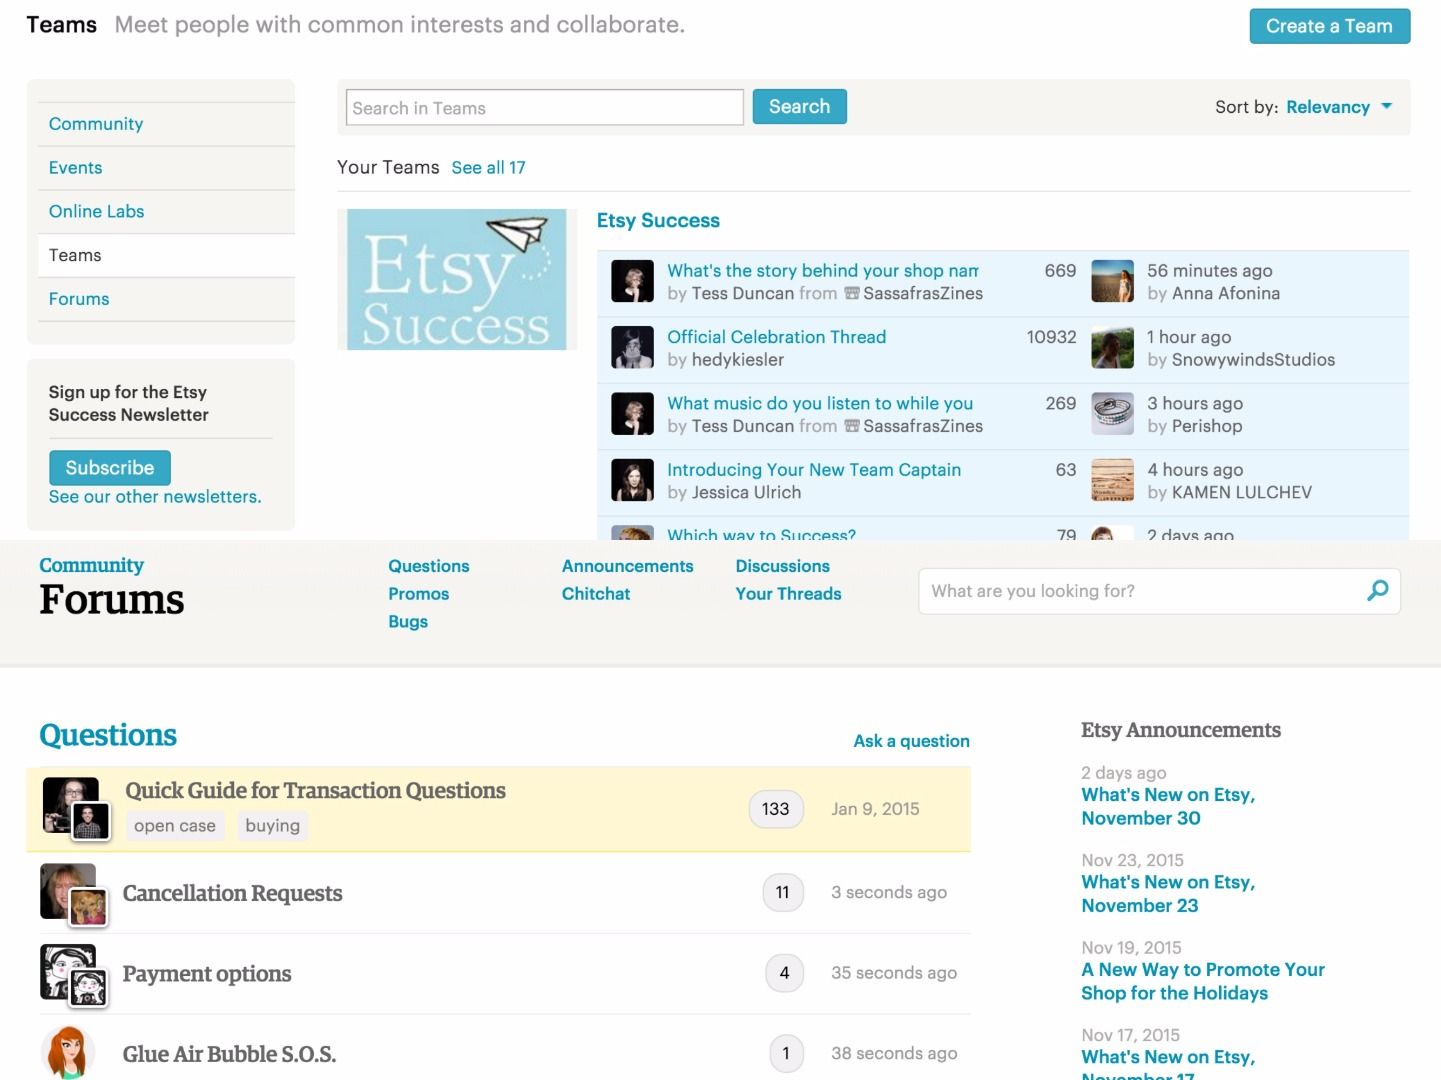Screen dimensions: 1441x1080
Task: Switch to the Forums sidebar section
Action: (x=78, y=298)
